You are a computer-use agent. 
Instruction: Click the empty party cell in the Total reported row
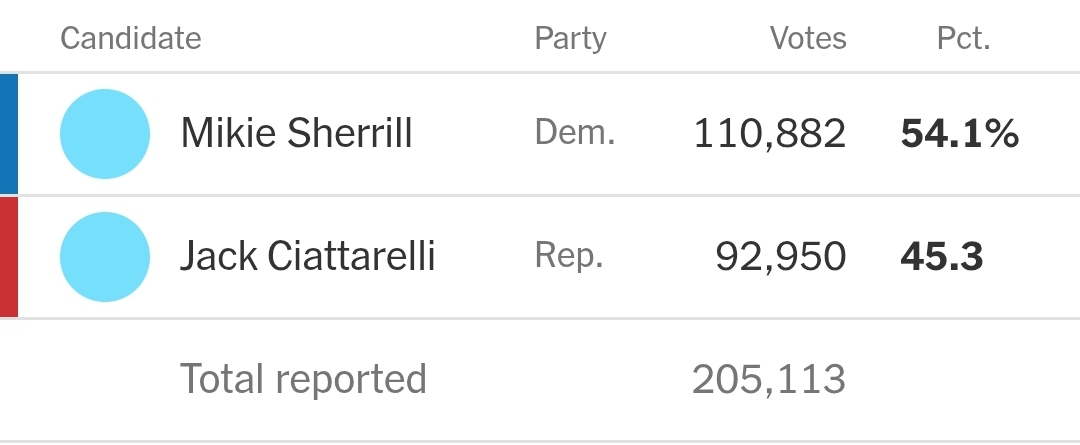tap(570, 380)
